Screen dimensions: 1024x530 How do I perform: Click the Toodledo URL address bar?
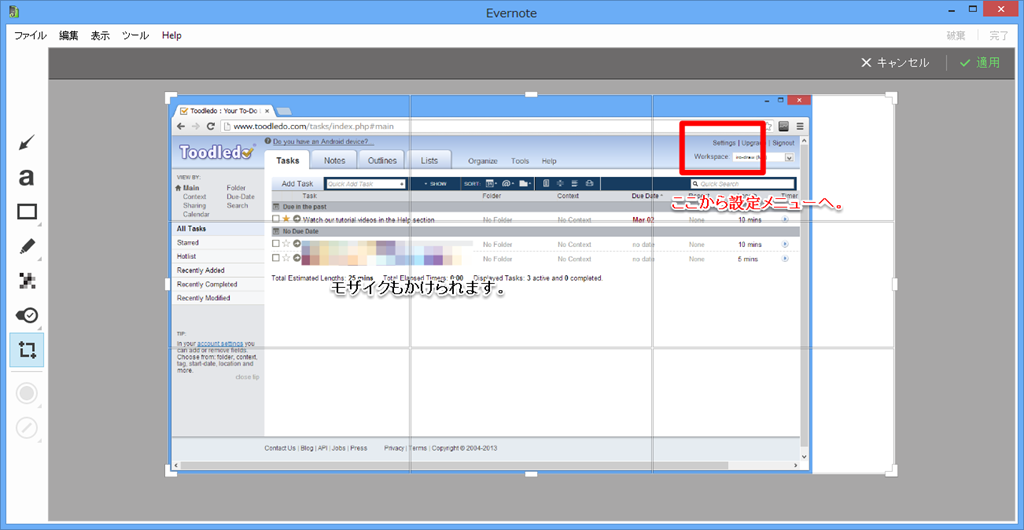[x=496, y=127]
